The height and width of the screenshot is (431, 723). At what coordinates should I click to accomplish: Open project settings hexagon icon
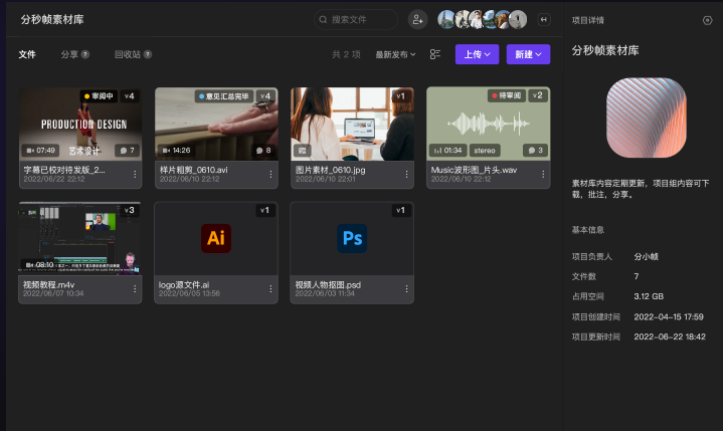[x=707, y=20]
